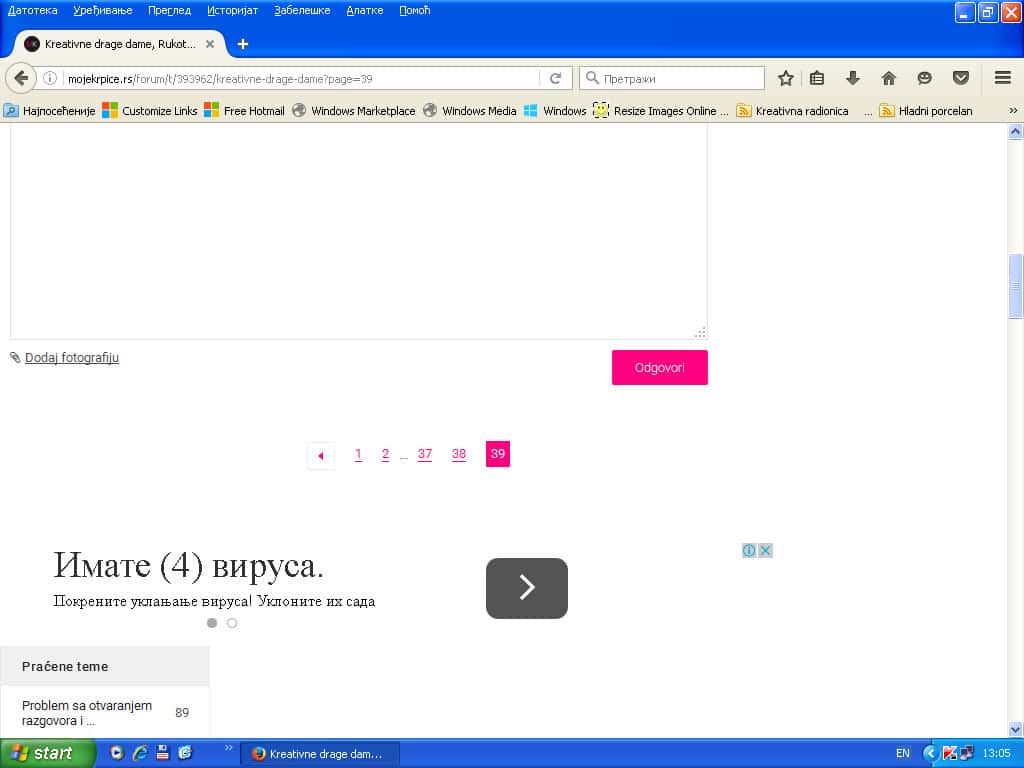
Task: Open the Windows Marketplace bookmark
Action: click(353, 110)
